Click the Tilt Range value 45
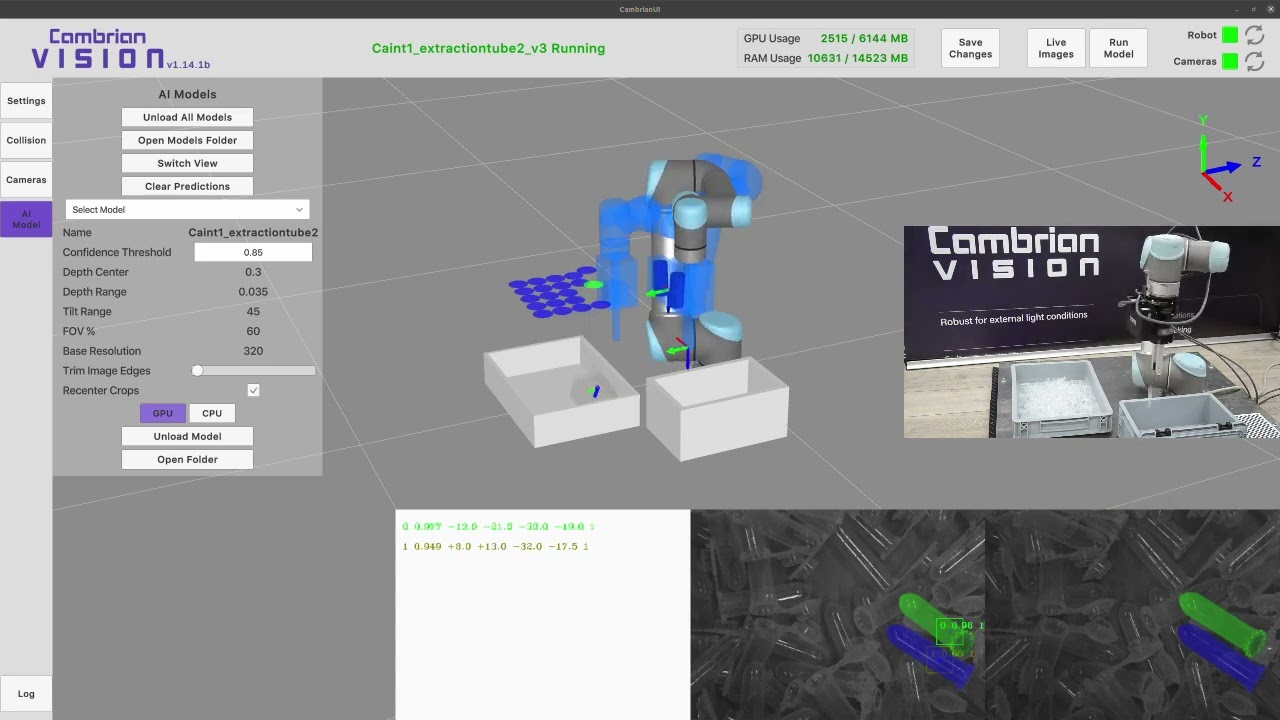 tap(253, 311)
